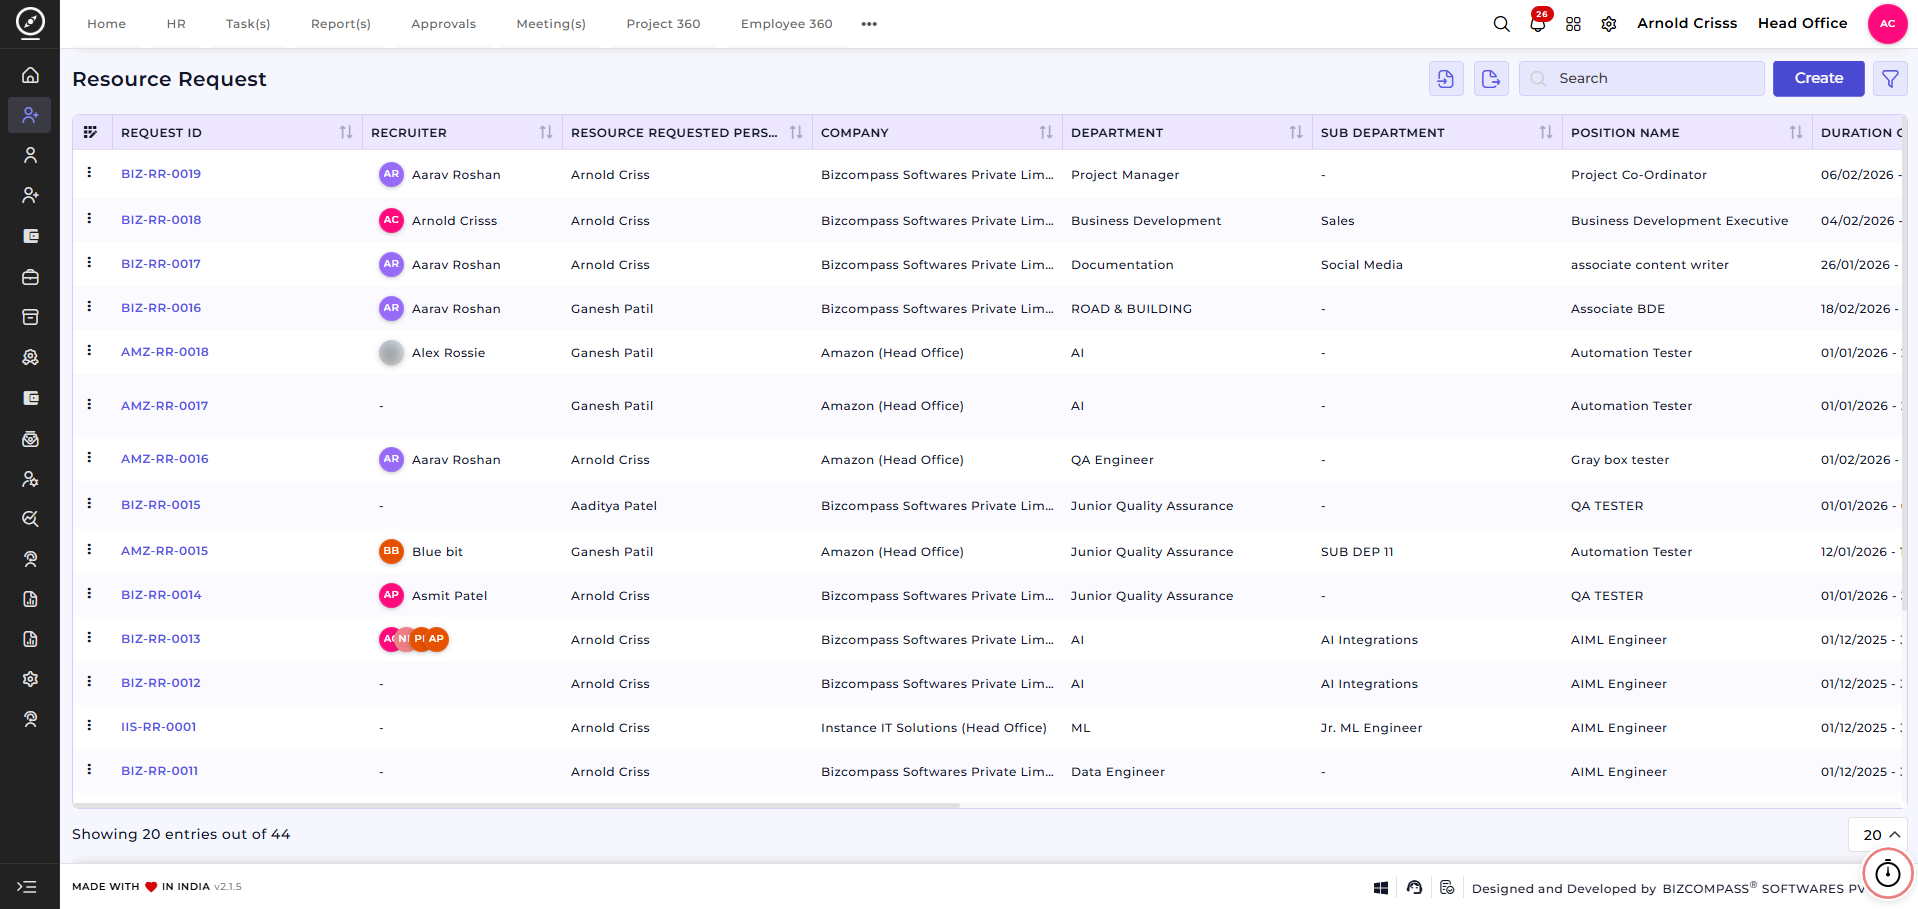Open row actions menu for BIZ-RR-0013

pos(89,638)
